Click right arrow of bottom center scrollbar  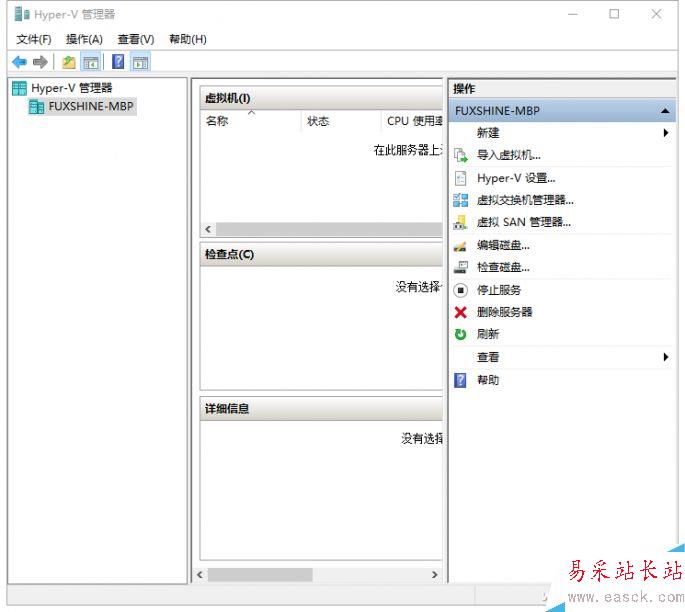(x=435, y=575)
